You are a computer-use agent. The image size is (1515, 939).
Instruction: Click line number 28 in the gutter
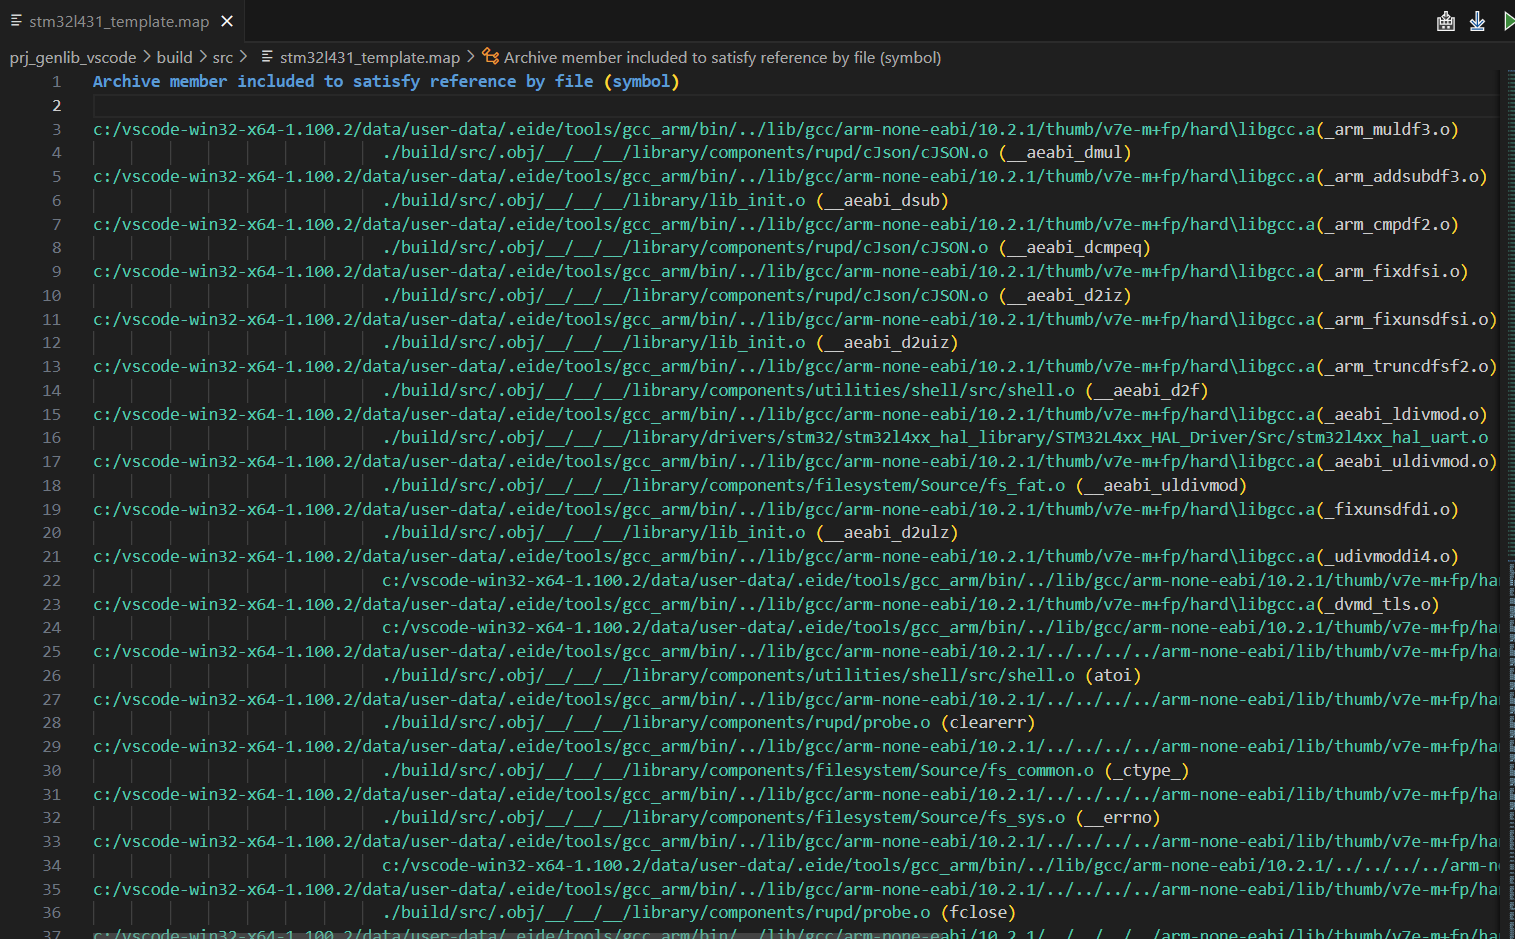click(x=51, y=723)
